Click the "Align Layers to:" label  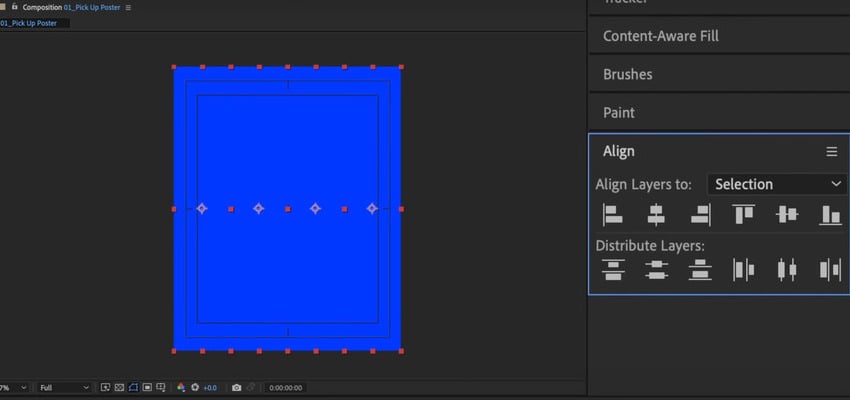pos(643,185)
